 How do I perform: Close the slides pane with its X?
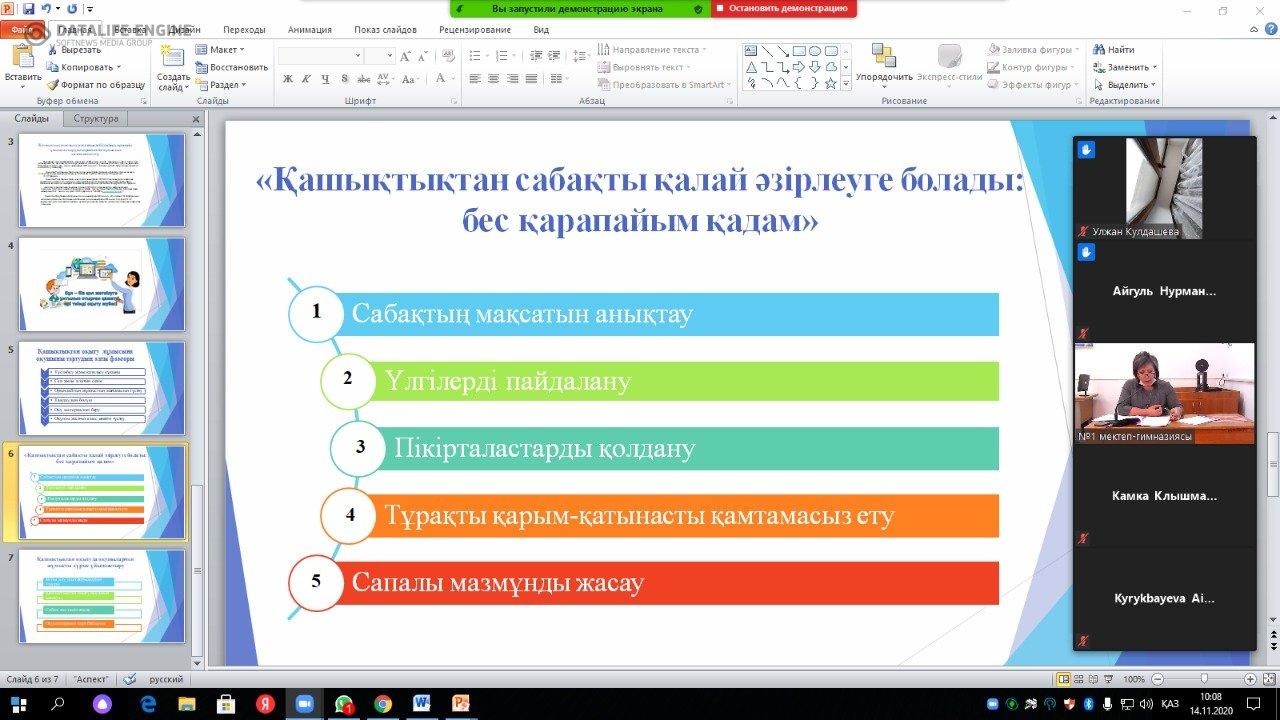196,119
